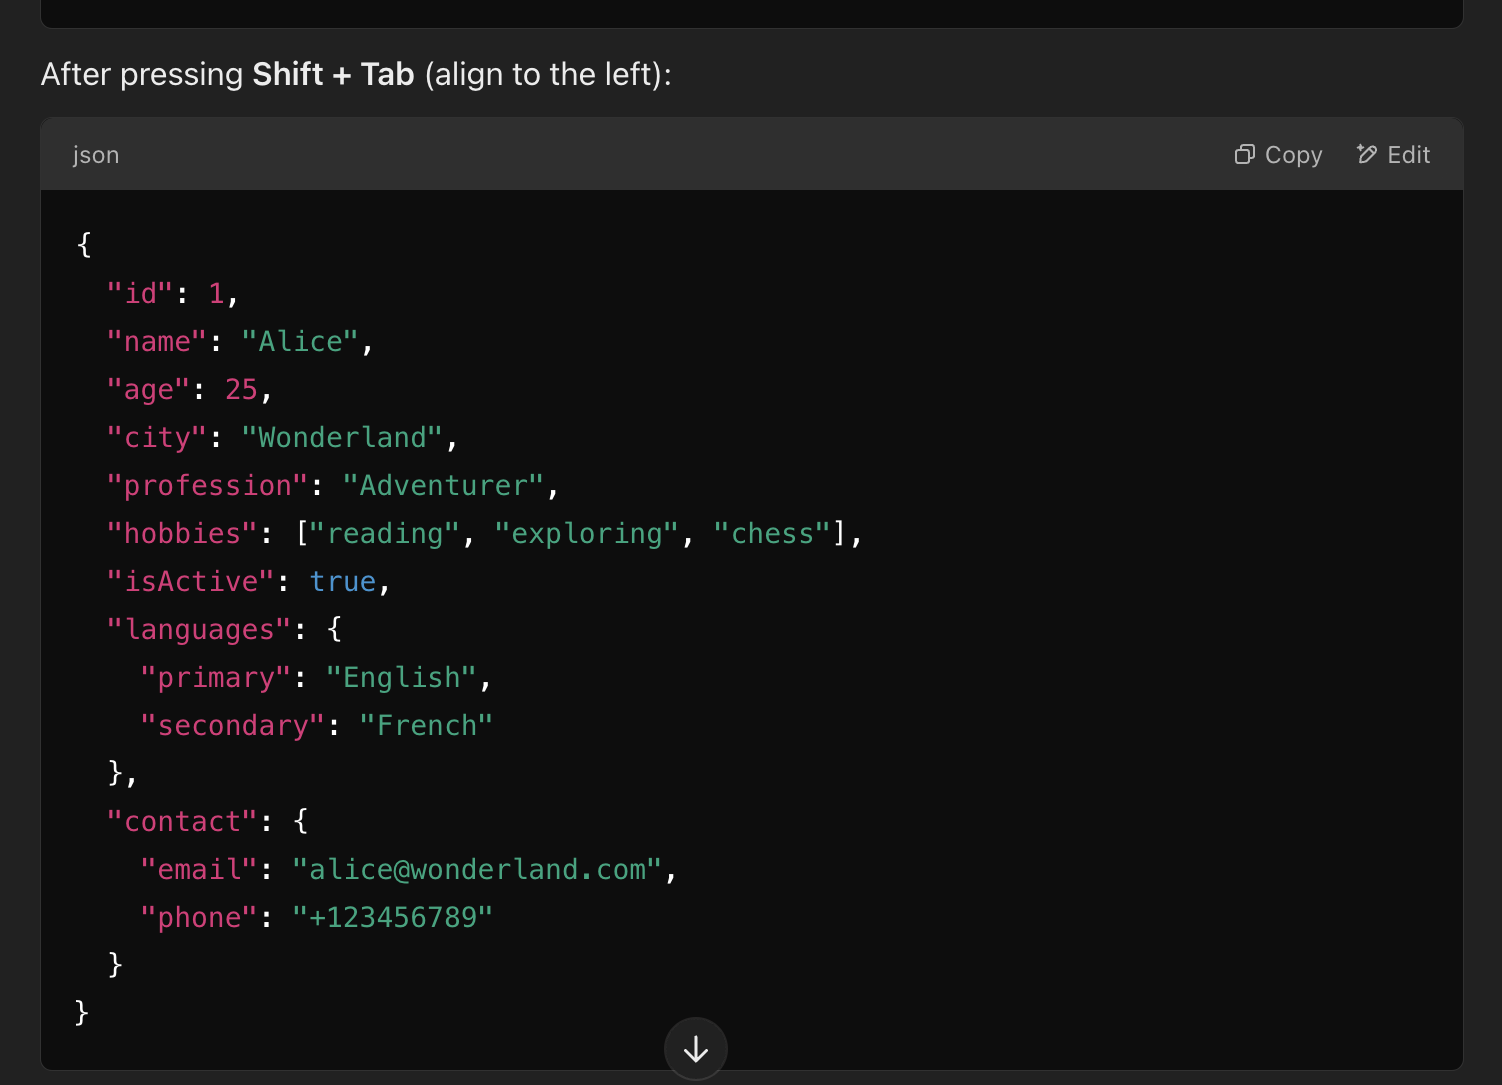This screenshot has width=1502, height=1085.
Task: Select the true value of isActive
Action: coord(343,580)
